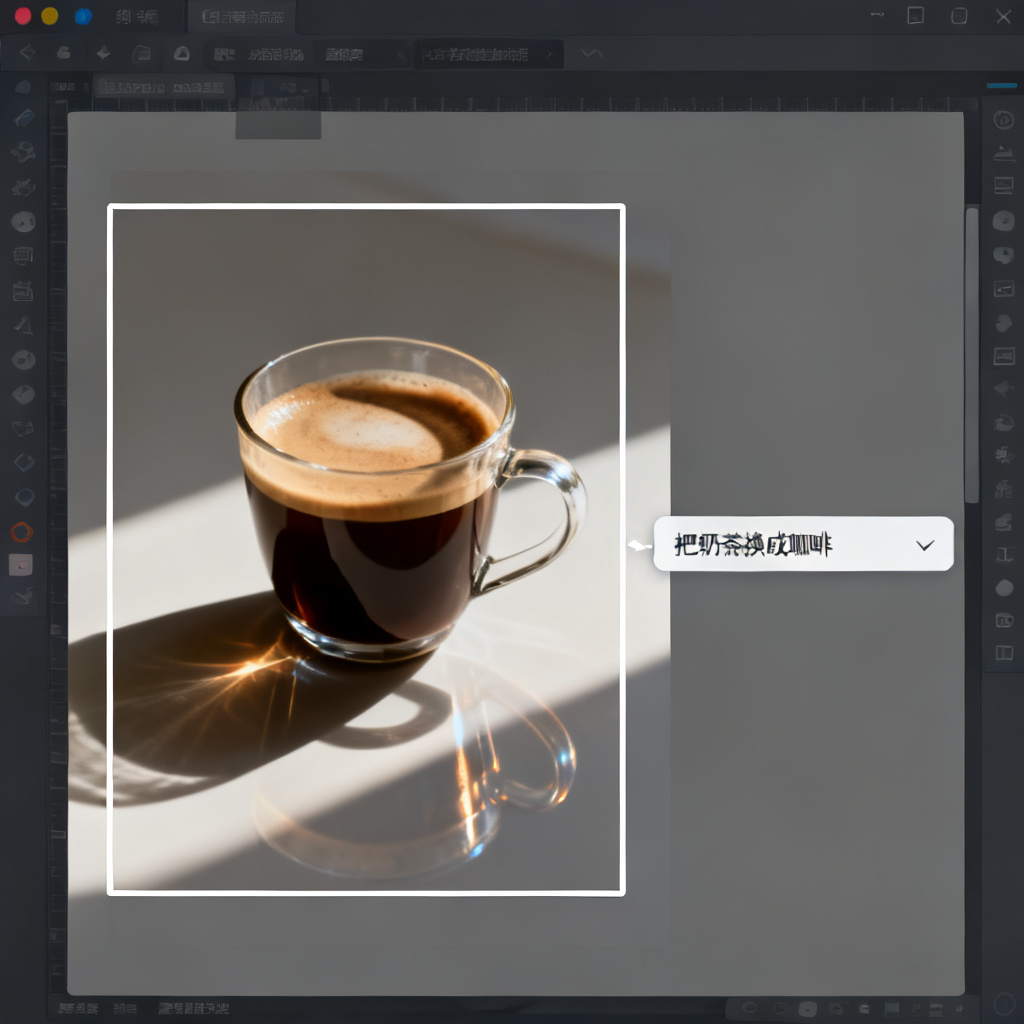Switch to the document tab in title bar
Image resolution: width=1024 pixels, height=1024 pixels.
pyautogui.click(x=242, y=17)
